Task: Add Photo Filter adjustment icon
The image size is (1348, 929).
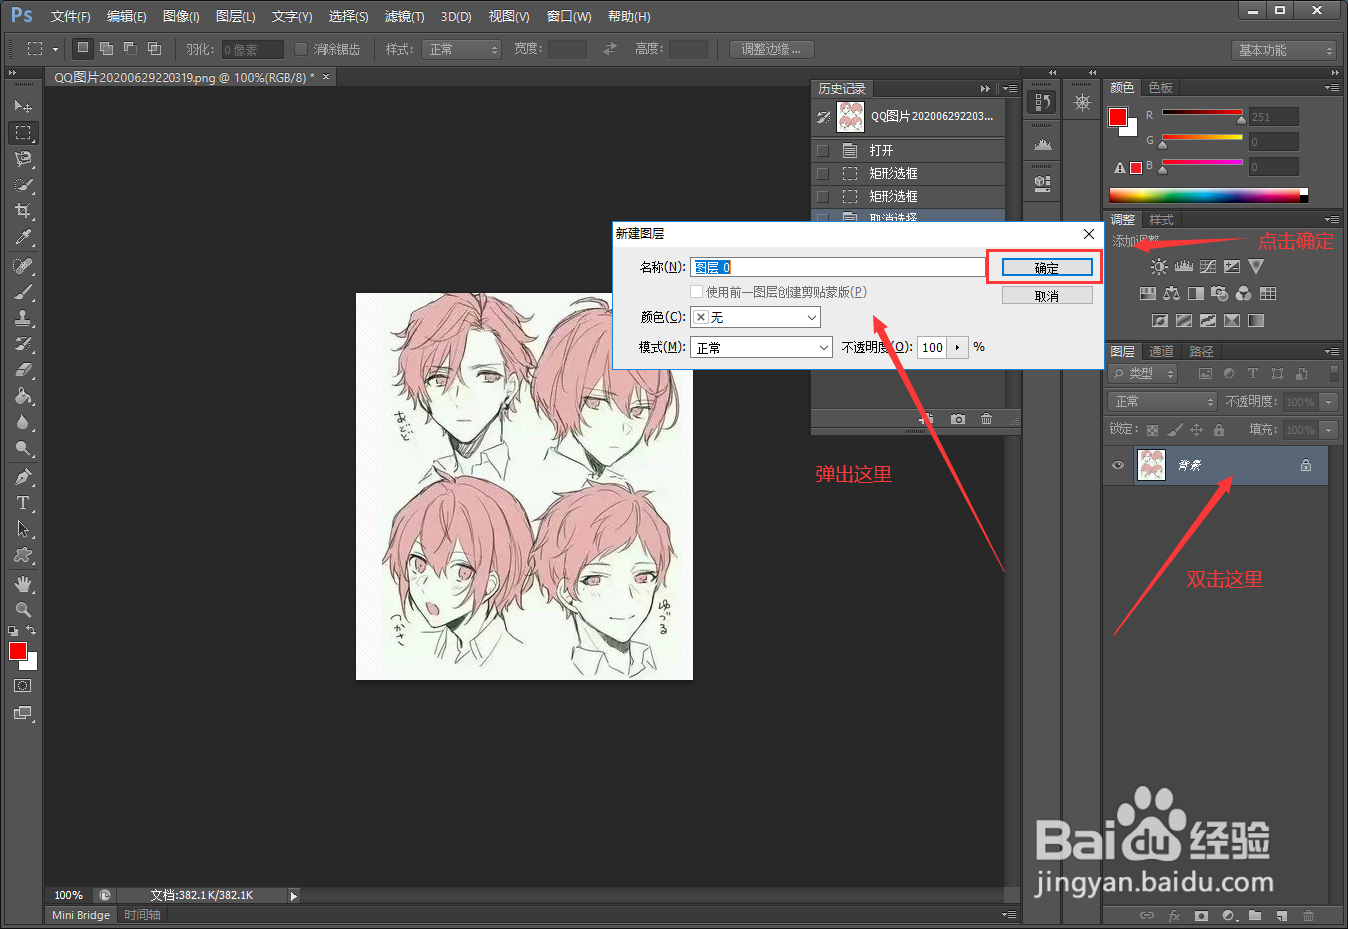Action: [1219, 293]
